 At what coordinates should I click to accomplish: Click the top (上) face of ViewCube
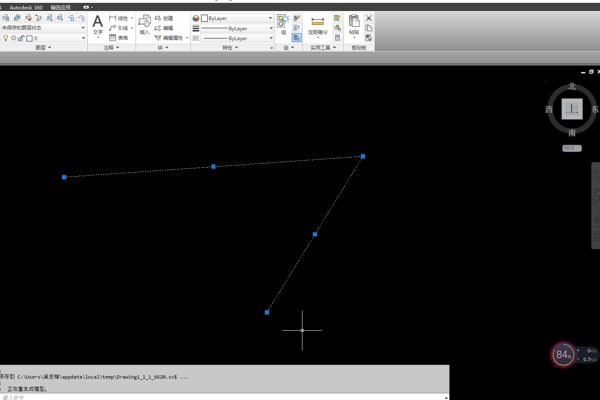(x=571, y=108)
